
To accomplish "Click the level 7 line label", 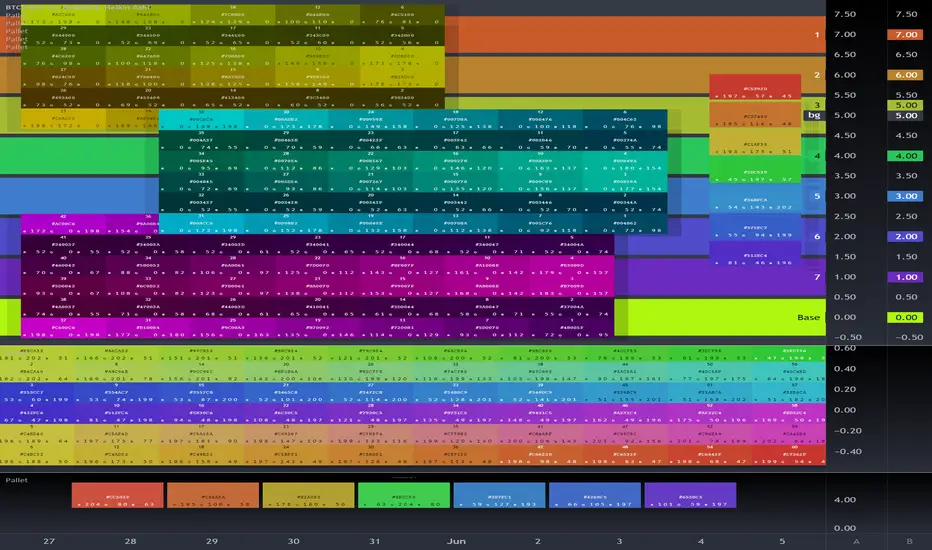I will [817, 277].
